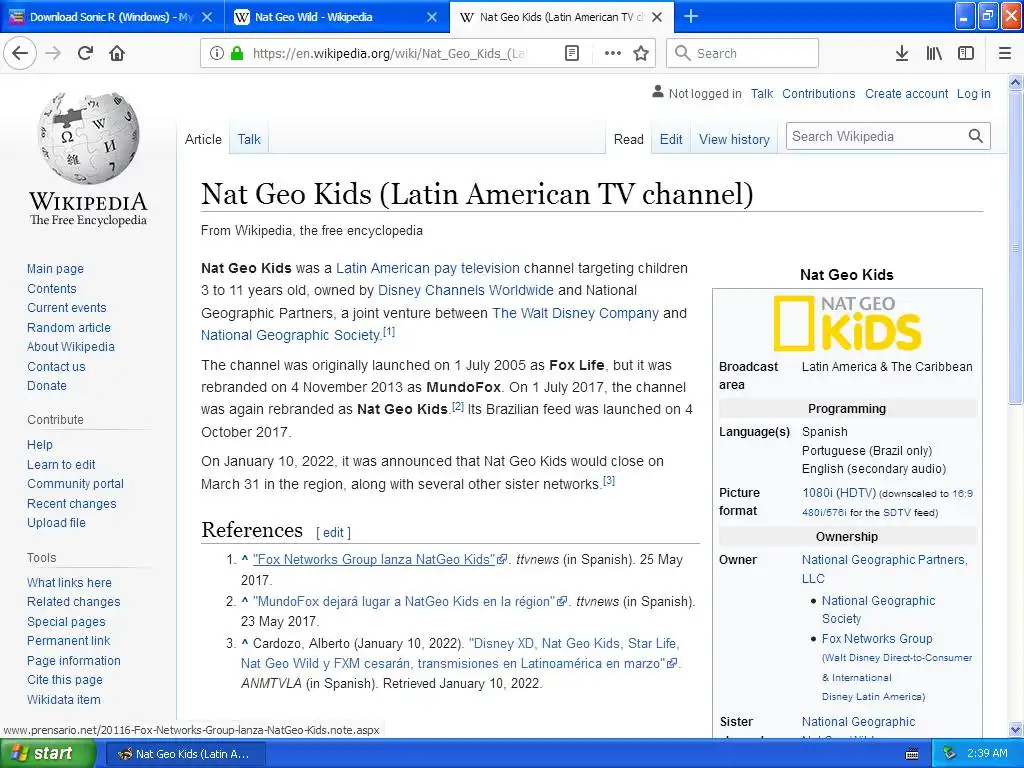Toggle the sidebar icon in the toolbar

tap(966, 53)
